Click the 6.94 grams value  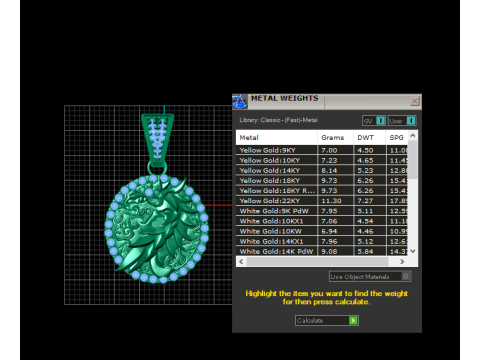tap(329, 231)
